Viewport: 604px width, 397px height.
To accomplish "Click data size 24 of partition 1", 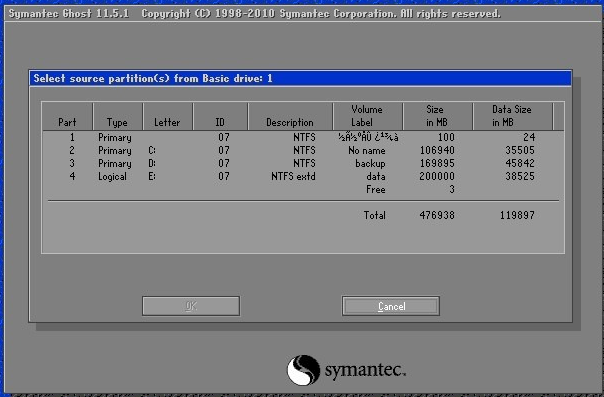I will pyautogui.click(x=529, y=137).
